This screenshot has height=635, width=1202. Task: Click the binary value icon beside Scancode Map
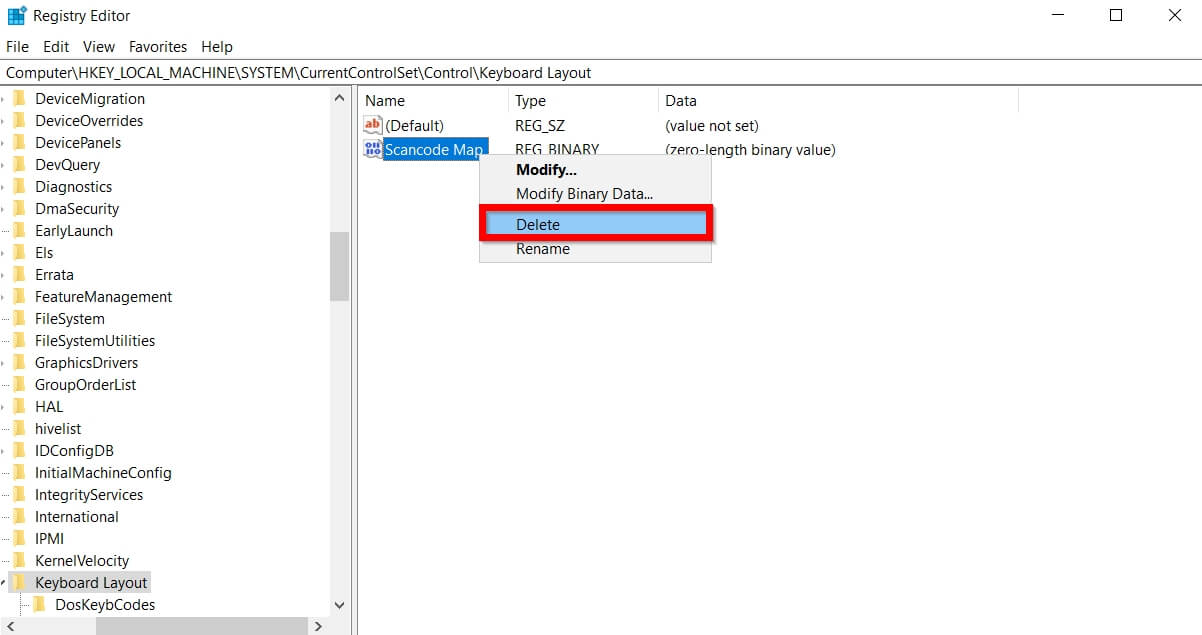(x=373, y=149)
